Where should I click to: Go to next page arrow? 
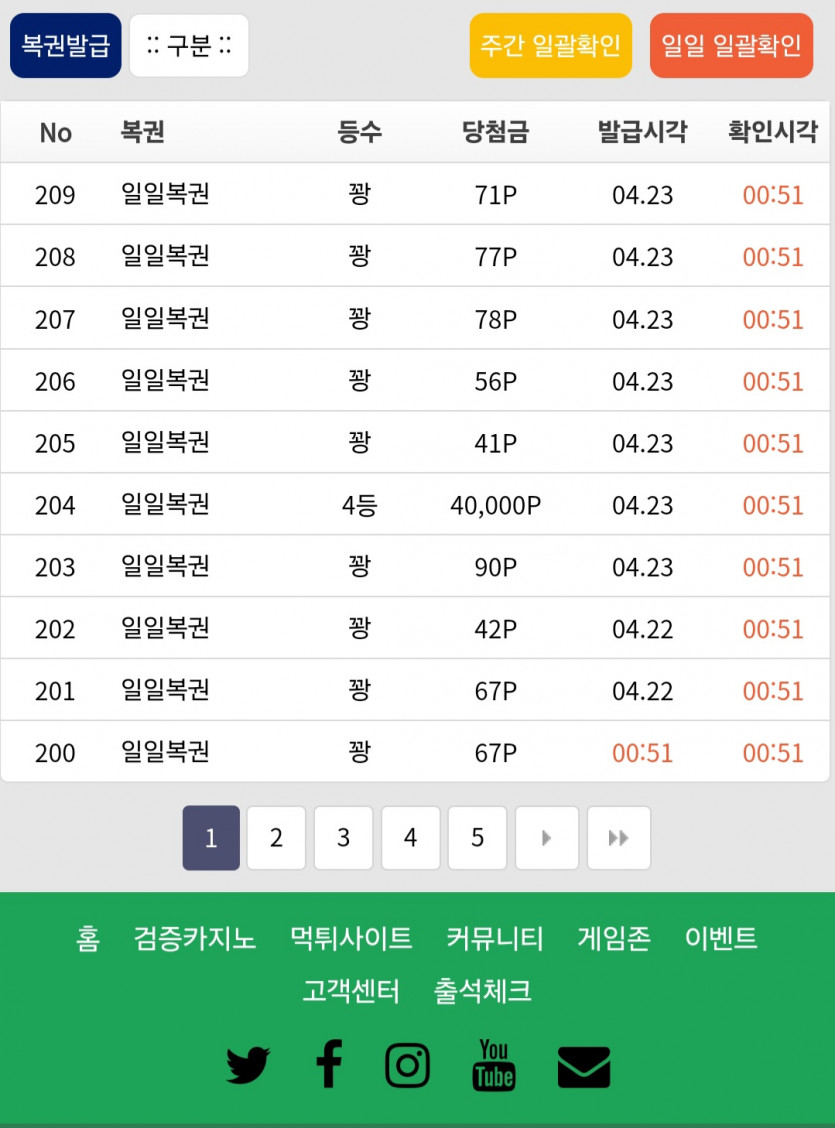pyautogui.click(x=546, y=838)
